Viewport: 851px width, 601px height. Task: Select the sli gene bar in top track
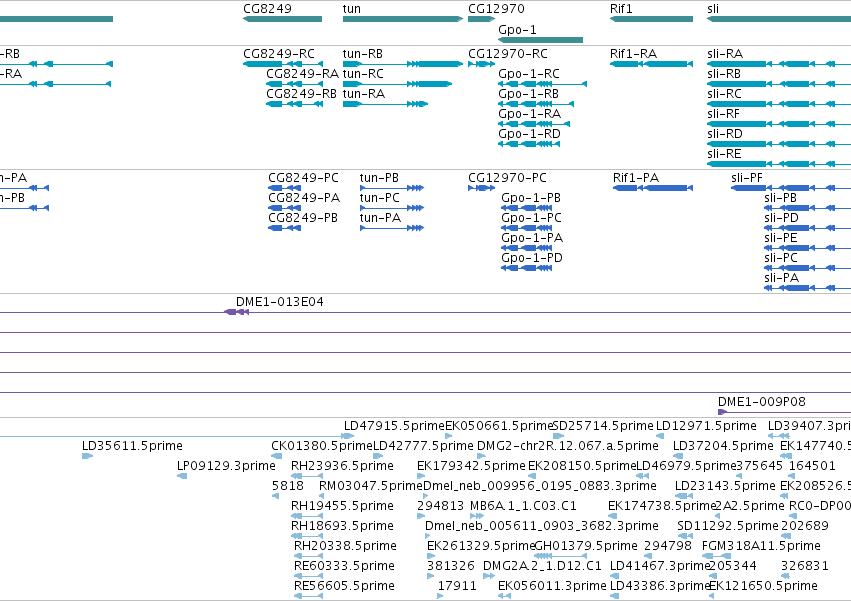coord(779,19)
